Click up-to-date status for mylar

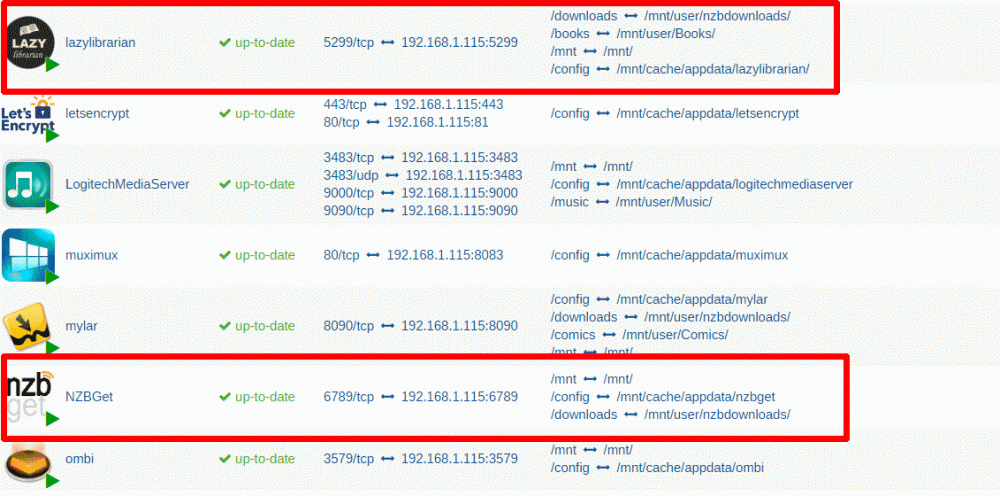[x=257, y=326]
